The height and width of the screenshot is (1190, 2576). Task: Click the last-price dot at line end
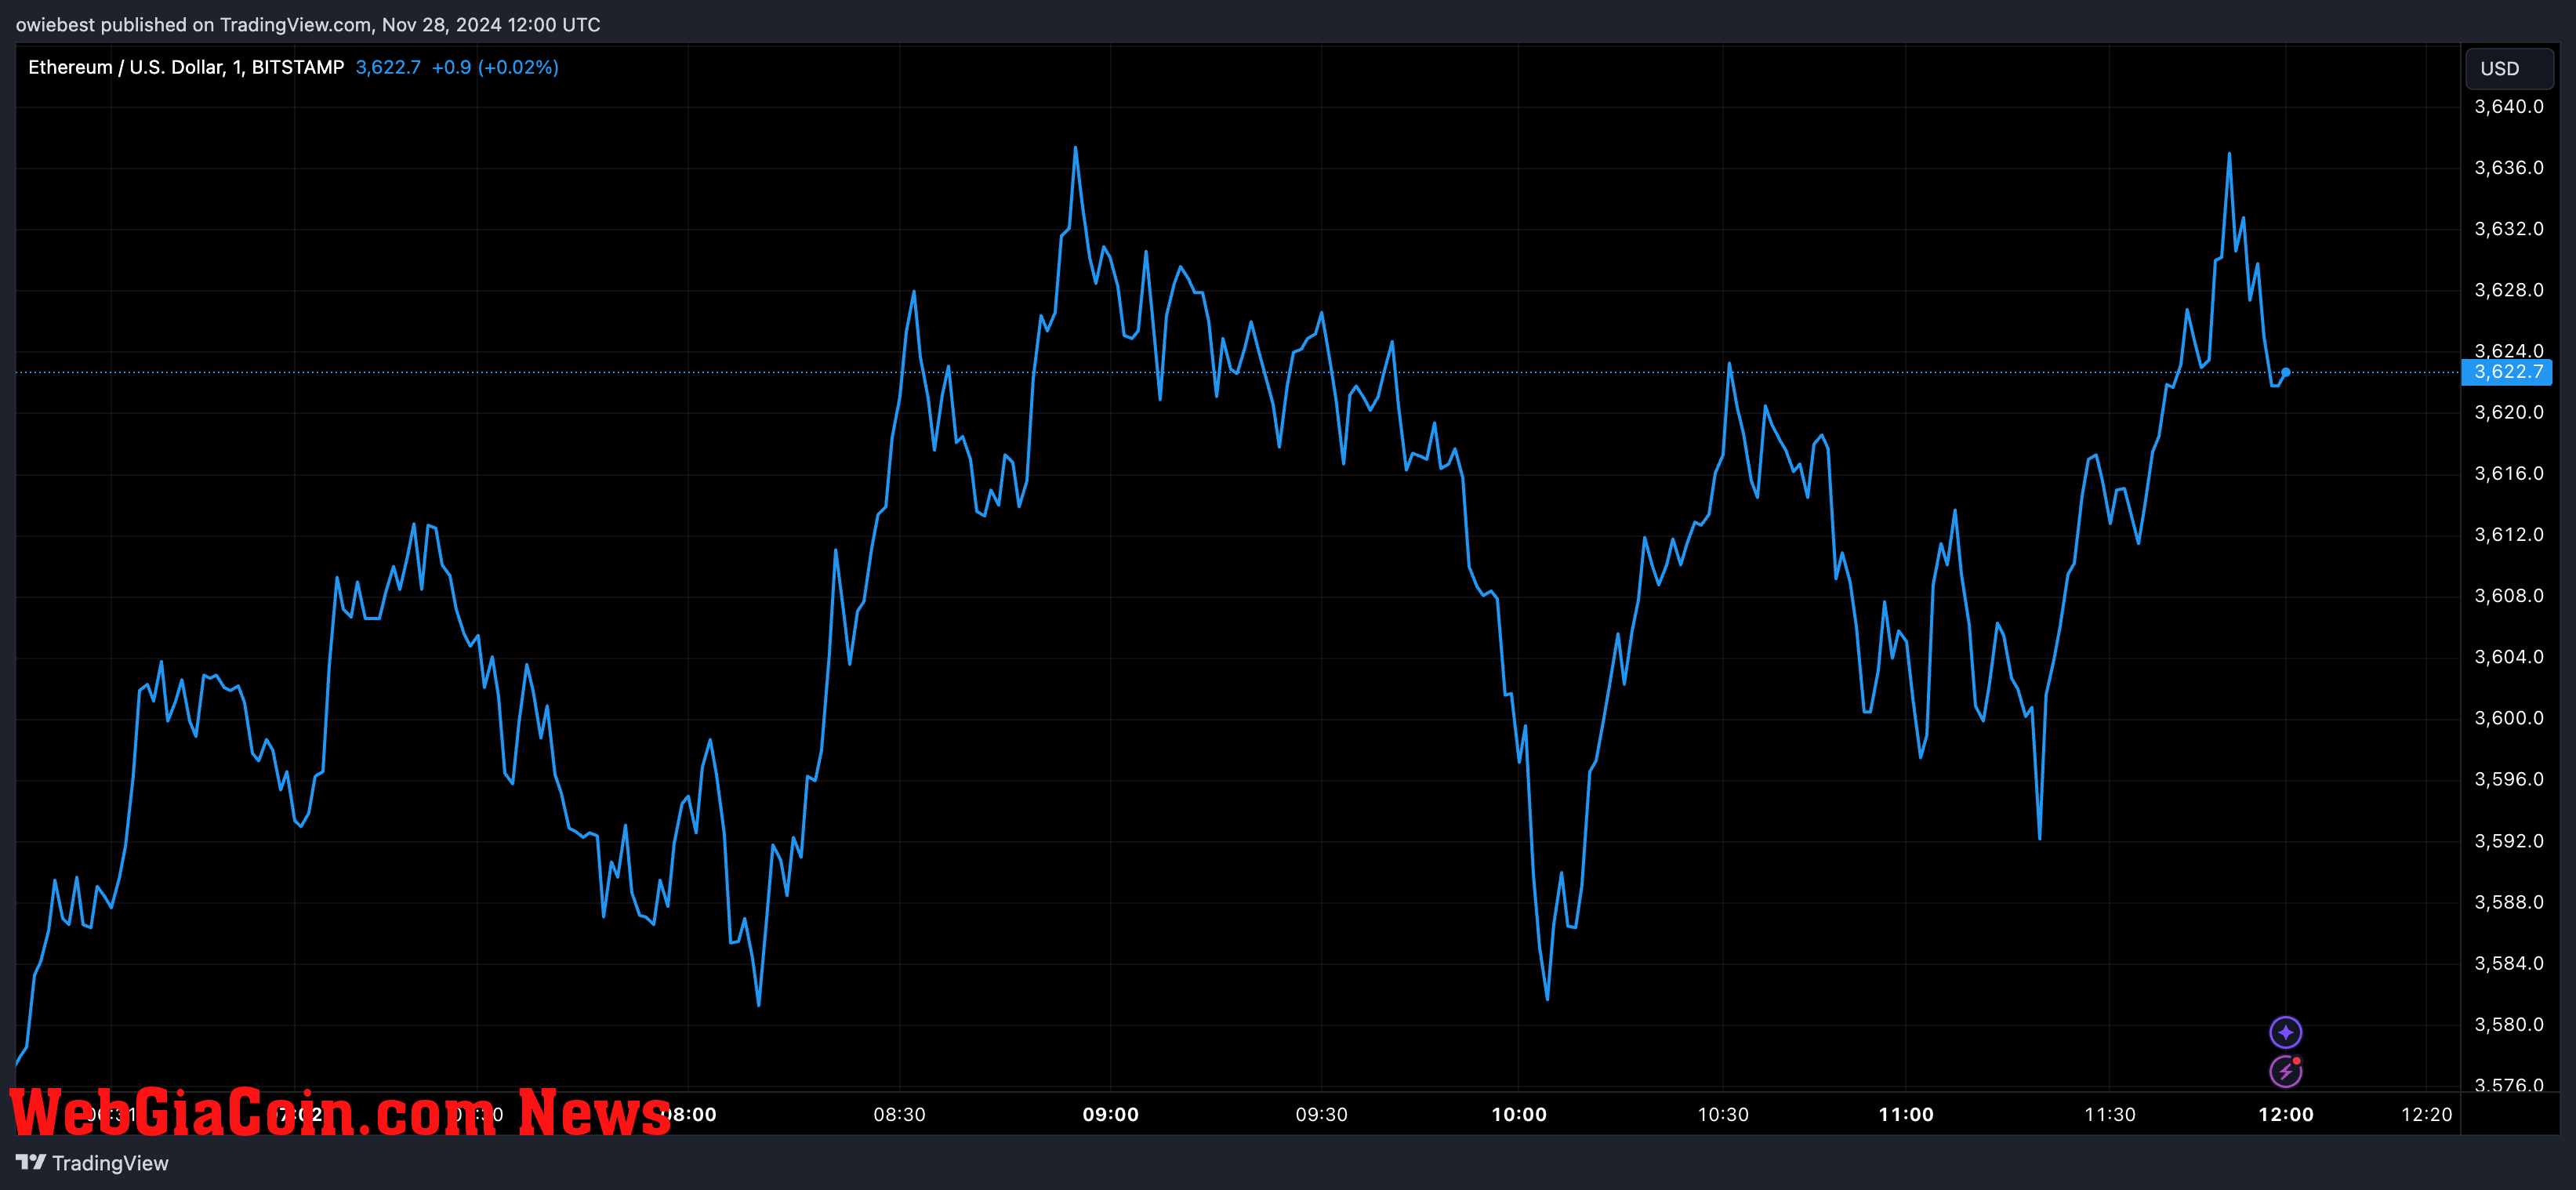pyautogui.click(x=2286, y=372)
